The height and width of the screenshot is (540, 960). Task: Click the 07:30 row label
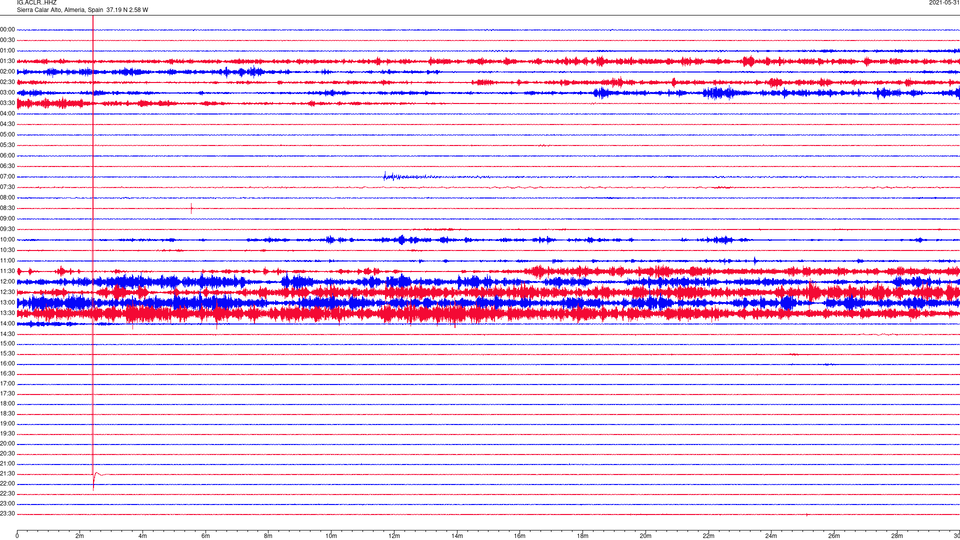pyautogui.click(x=7, y=187)
